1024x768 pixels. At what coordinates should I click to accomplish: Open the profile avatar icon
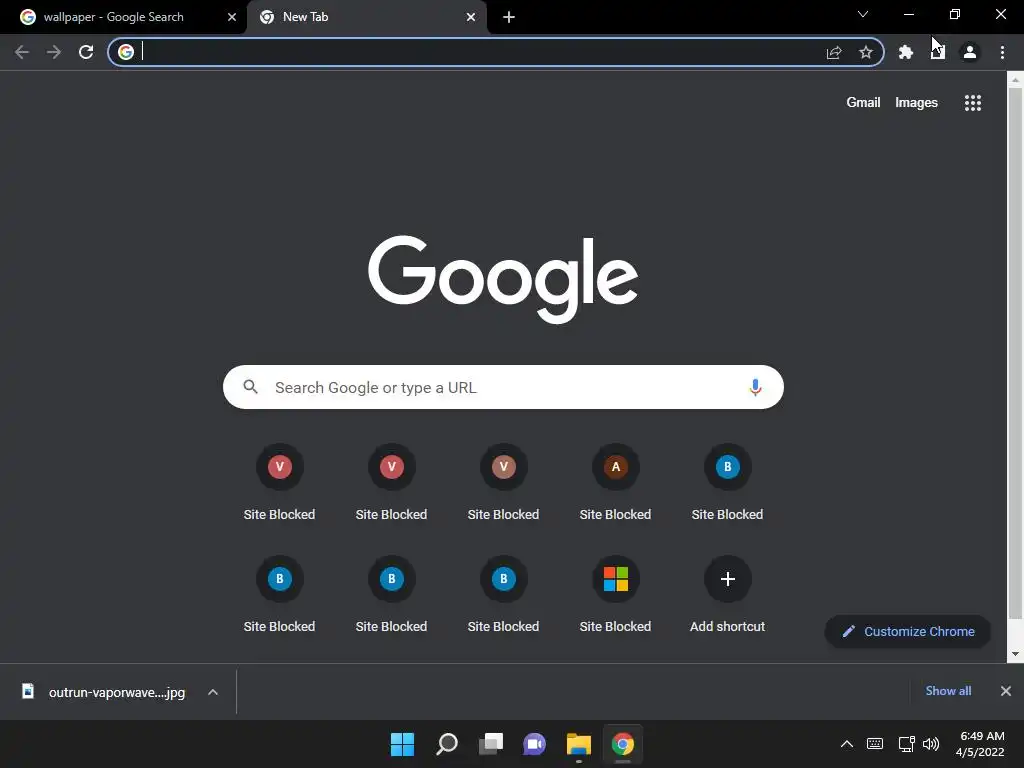tap(970, 52)
